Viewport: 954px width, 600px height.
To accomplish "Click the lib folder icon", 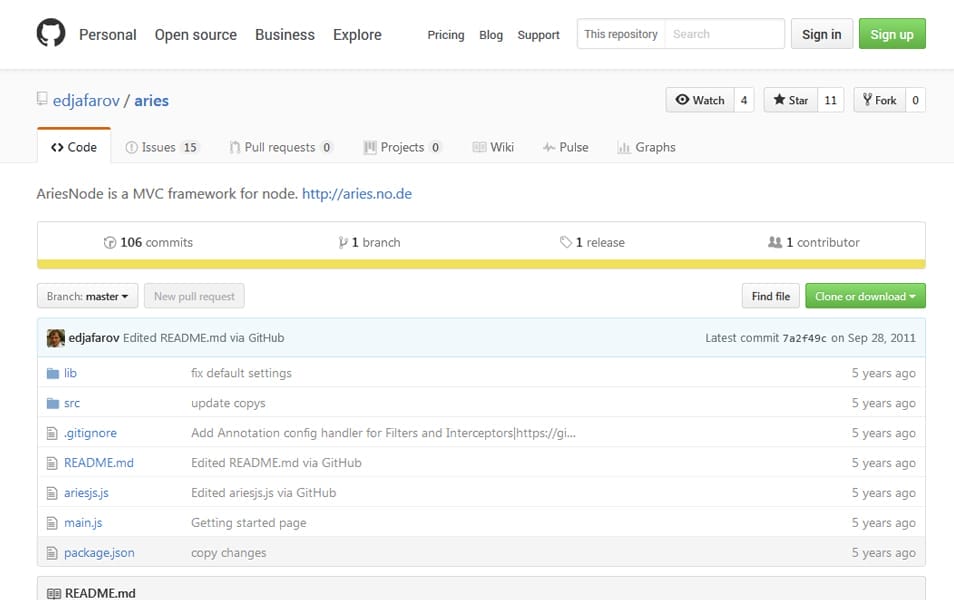I will pos(53,373).
